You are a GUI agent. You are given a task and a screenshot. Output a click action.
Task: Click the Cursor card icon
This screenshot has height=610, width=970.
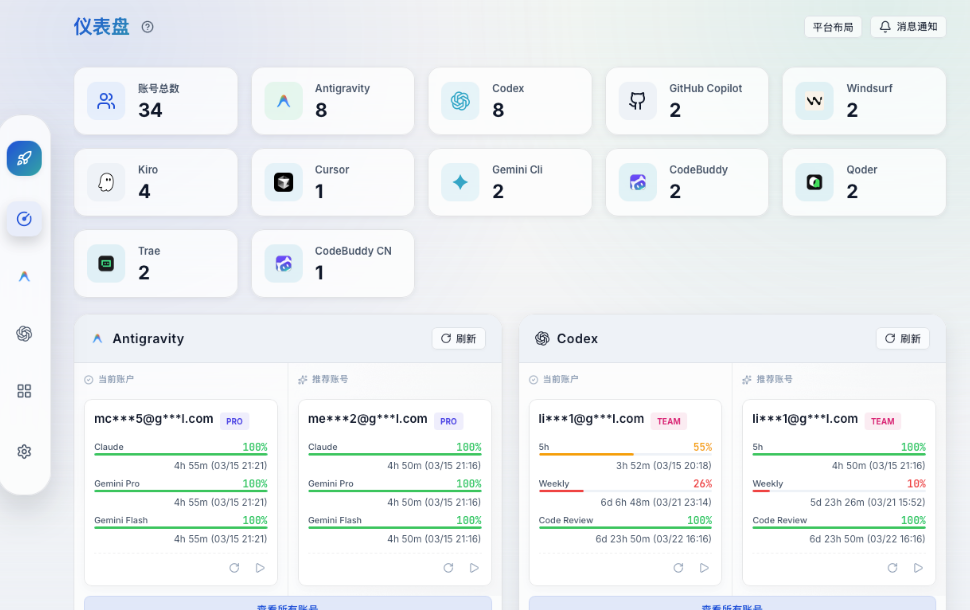click(283, 183)
